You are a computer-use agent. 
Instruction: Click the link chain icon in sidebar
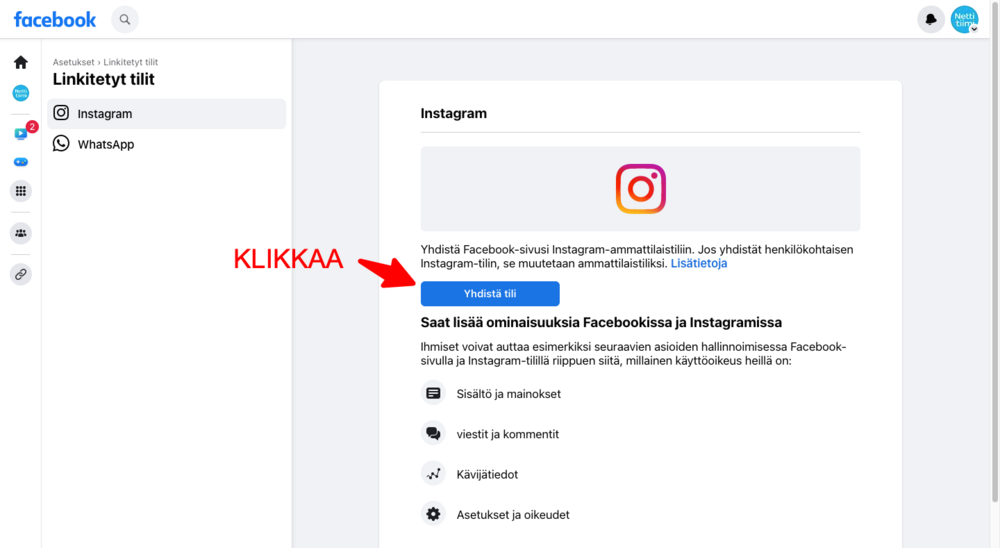[x=21, y=274]
